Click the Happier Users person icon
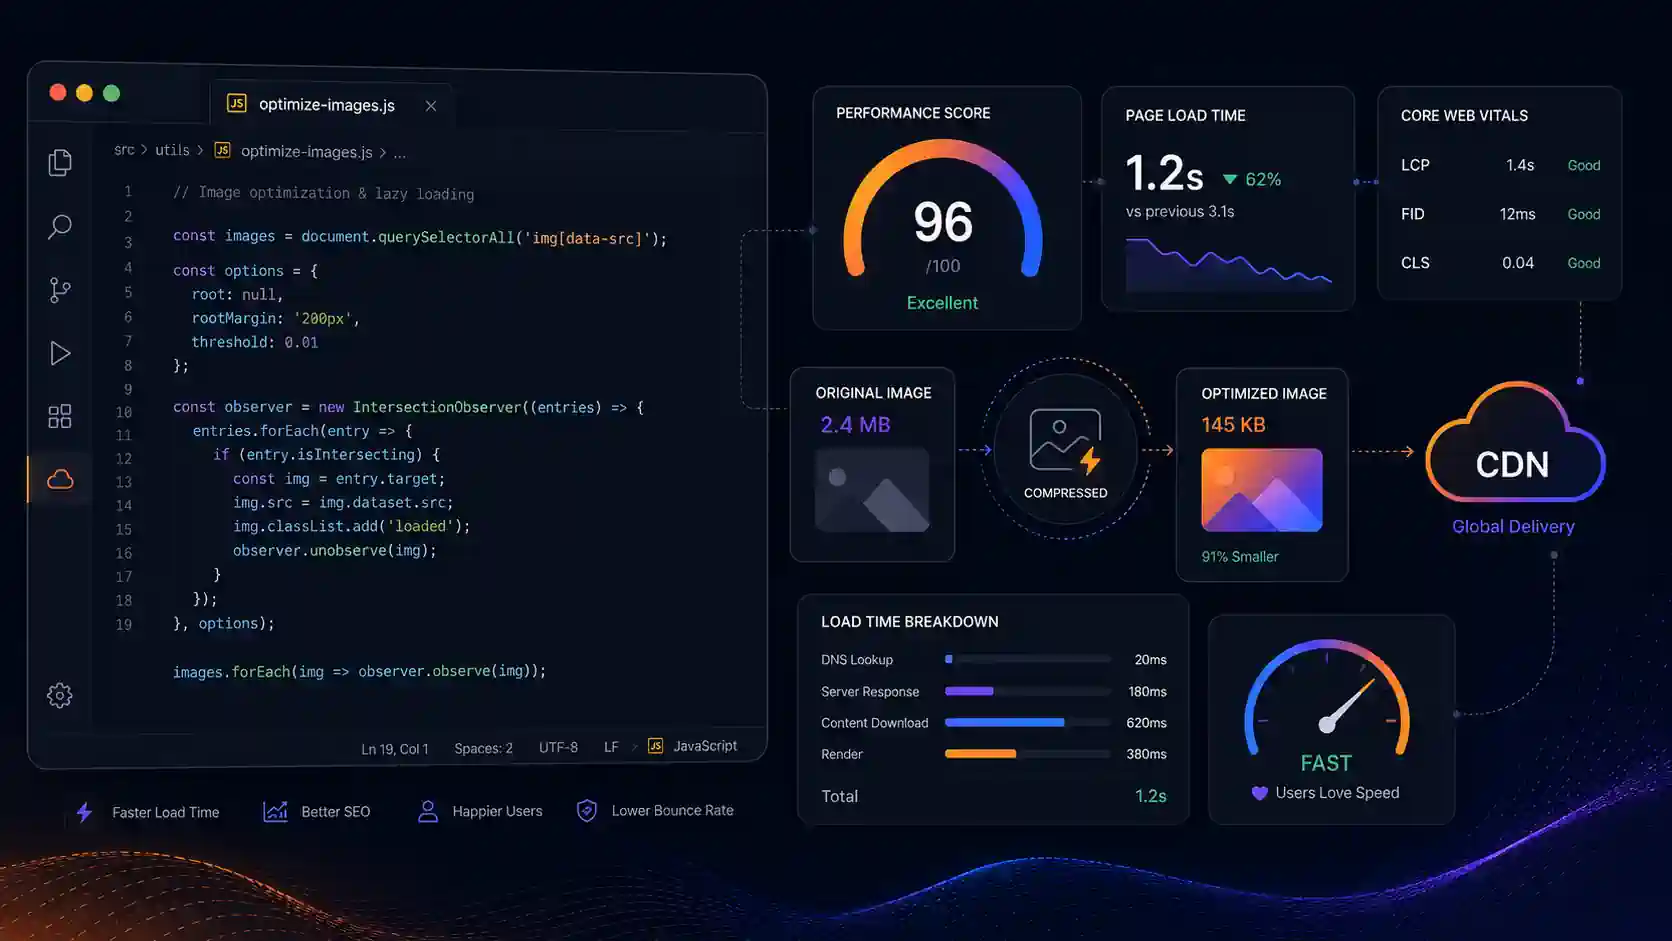Screen dimensions: 1672x941 pyautogui.click(x=428, y=811)
